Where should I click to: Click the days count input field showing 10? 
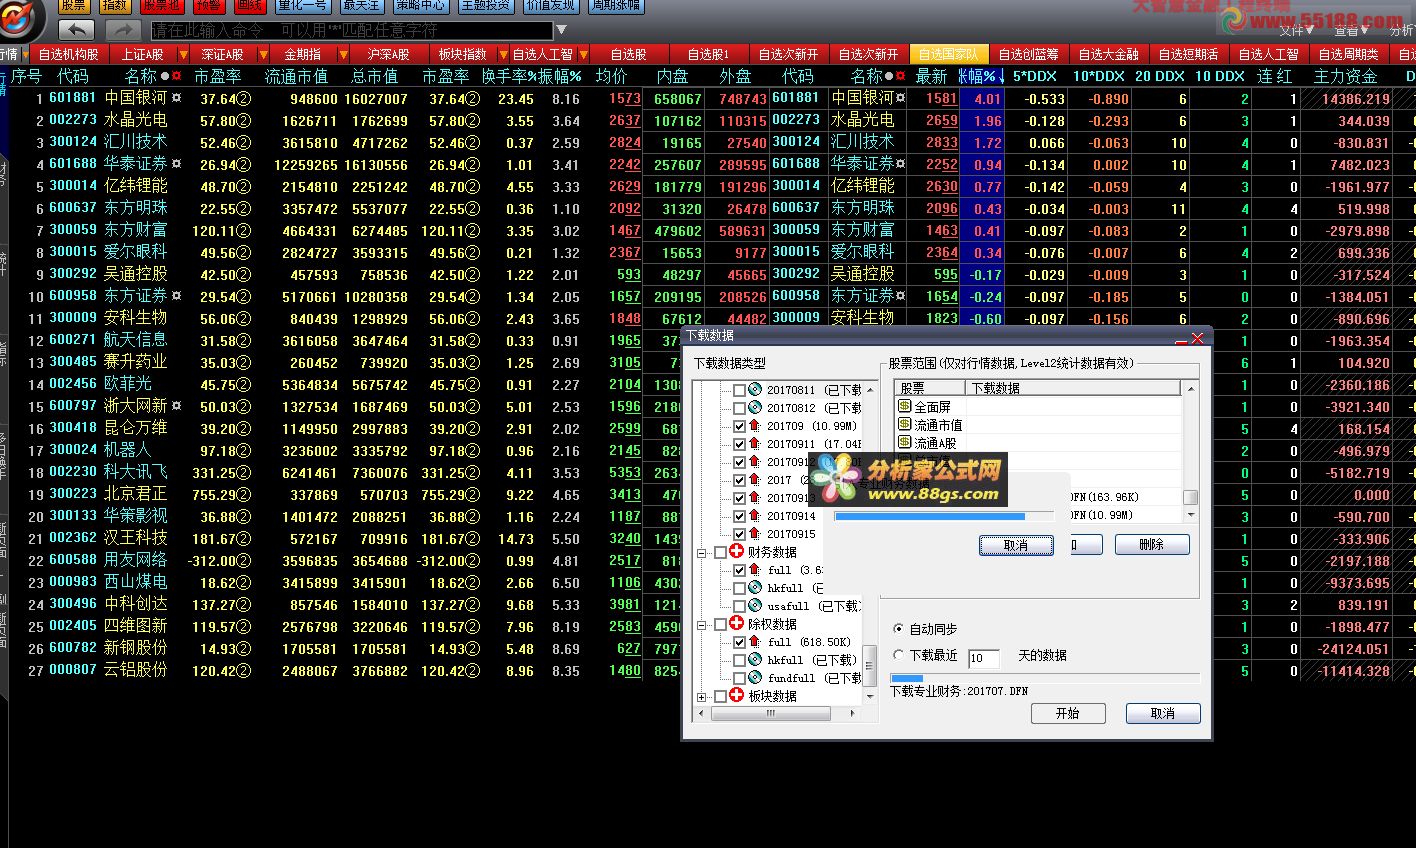click(x=983, y=658)
